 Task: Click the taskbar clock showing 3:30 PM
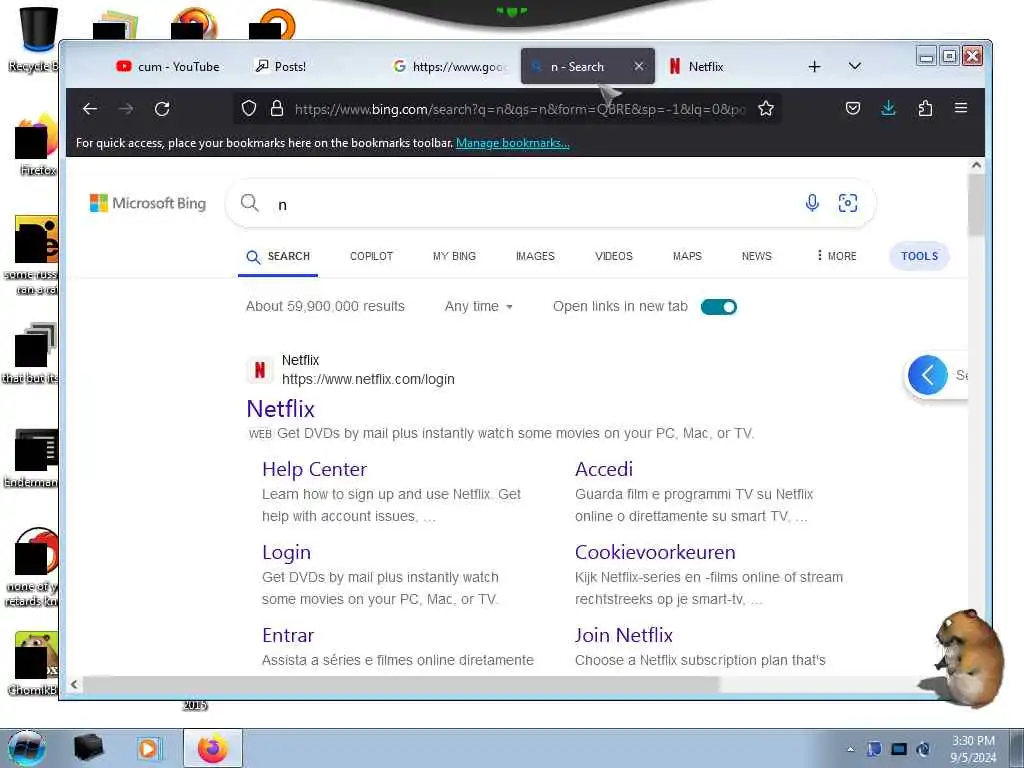tap(973, 749)
